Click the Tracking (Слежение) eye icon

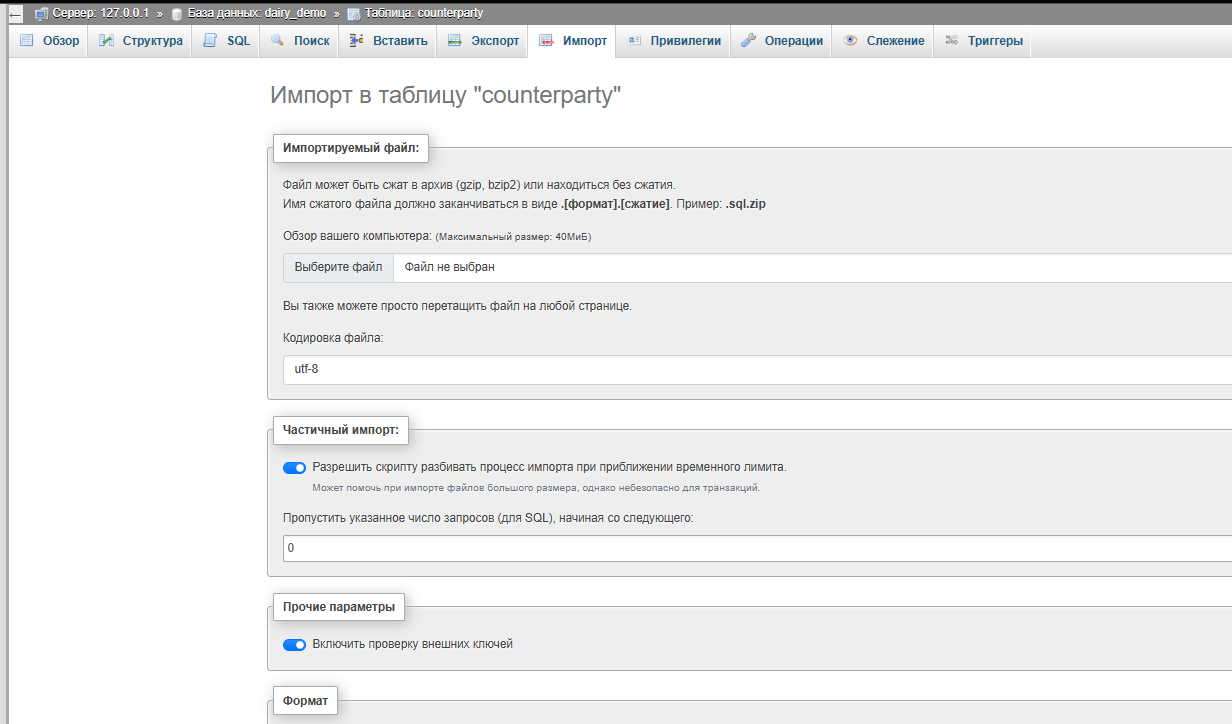click(x=850, y=41)
